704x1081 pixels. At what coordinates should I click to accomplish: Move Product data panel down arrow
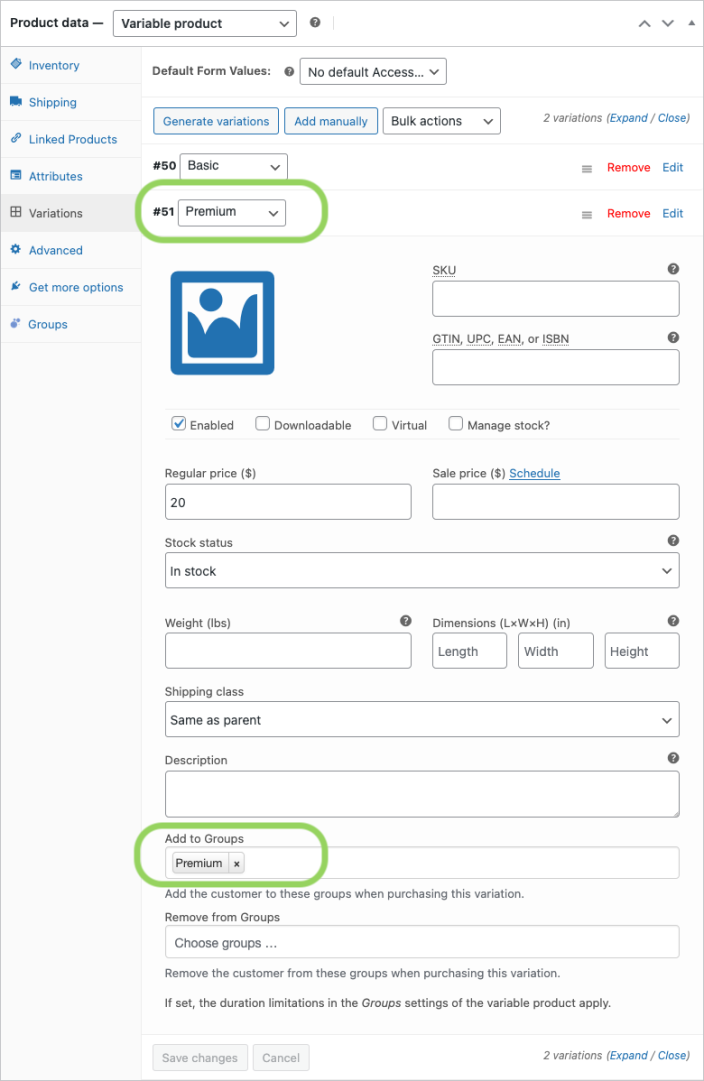[x=668, y=23]
